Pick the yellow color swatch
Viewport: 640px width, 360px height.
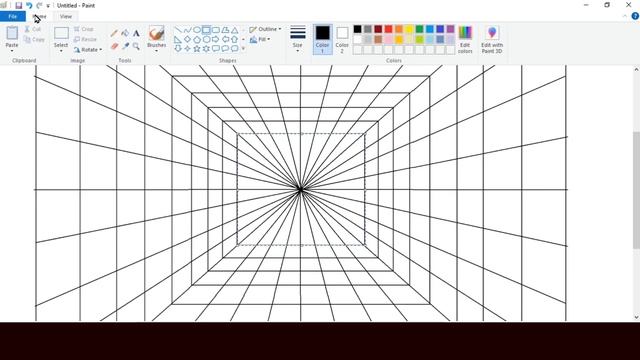pos(409,29)
